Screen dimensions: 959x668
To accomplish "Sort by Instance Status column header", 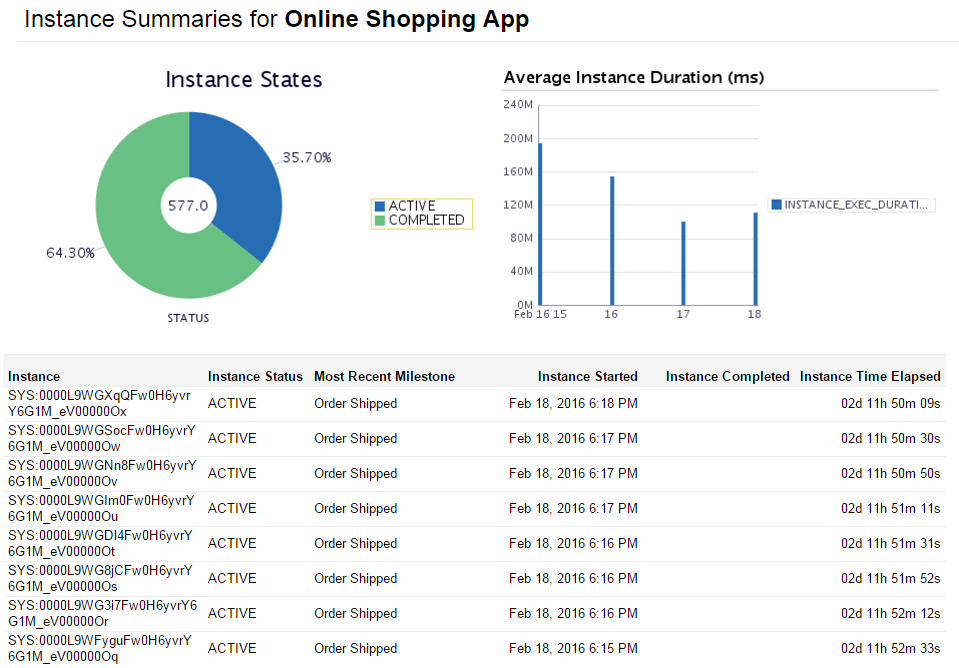I will click(255, 377).
